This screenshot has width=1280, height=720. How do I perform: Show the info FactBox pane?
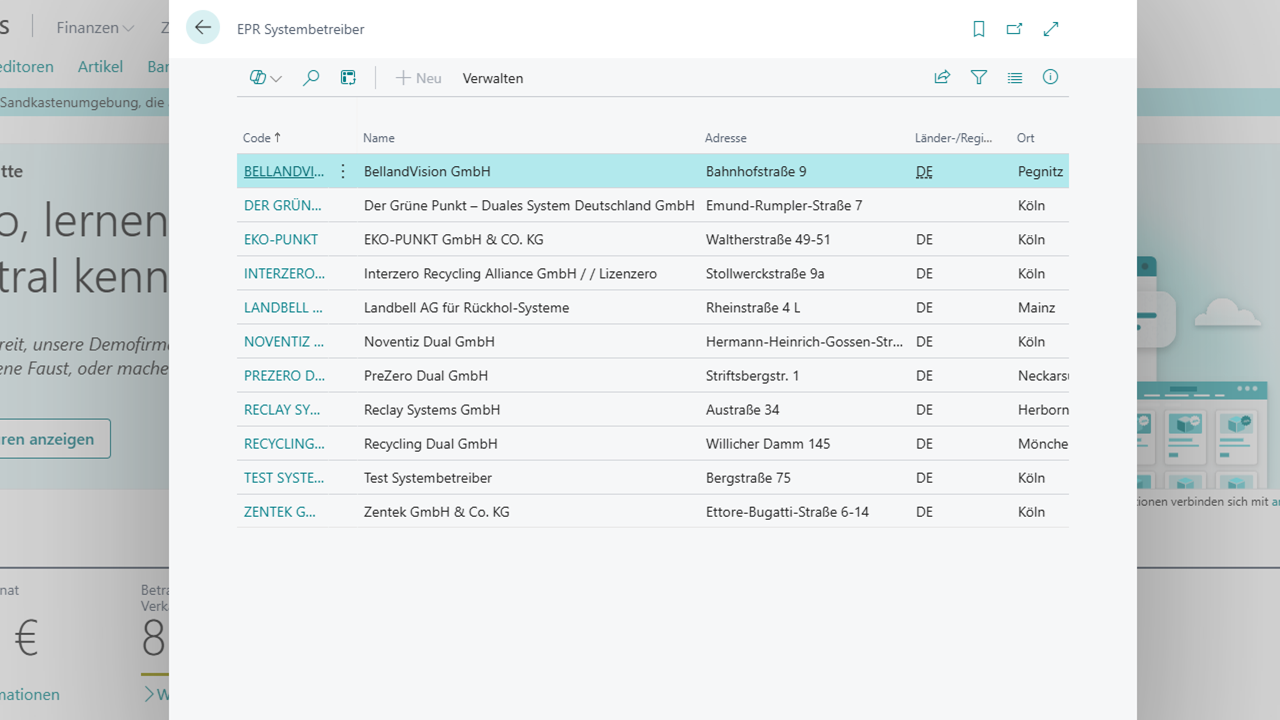(x=1050, y=77)
